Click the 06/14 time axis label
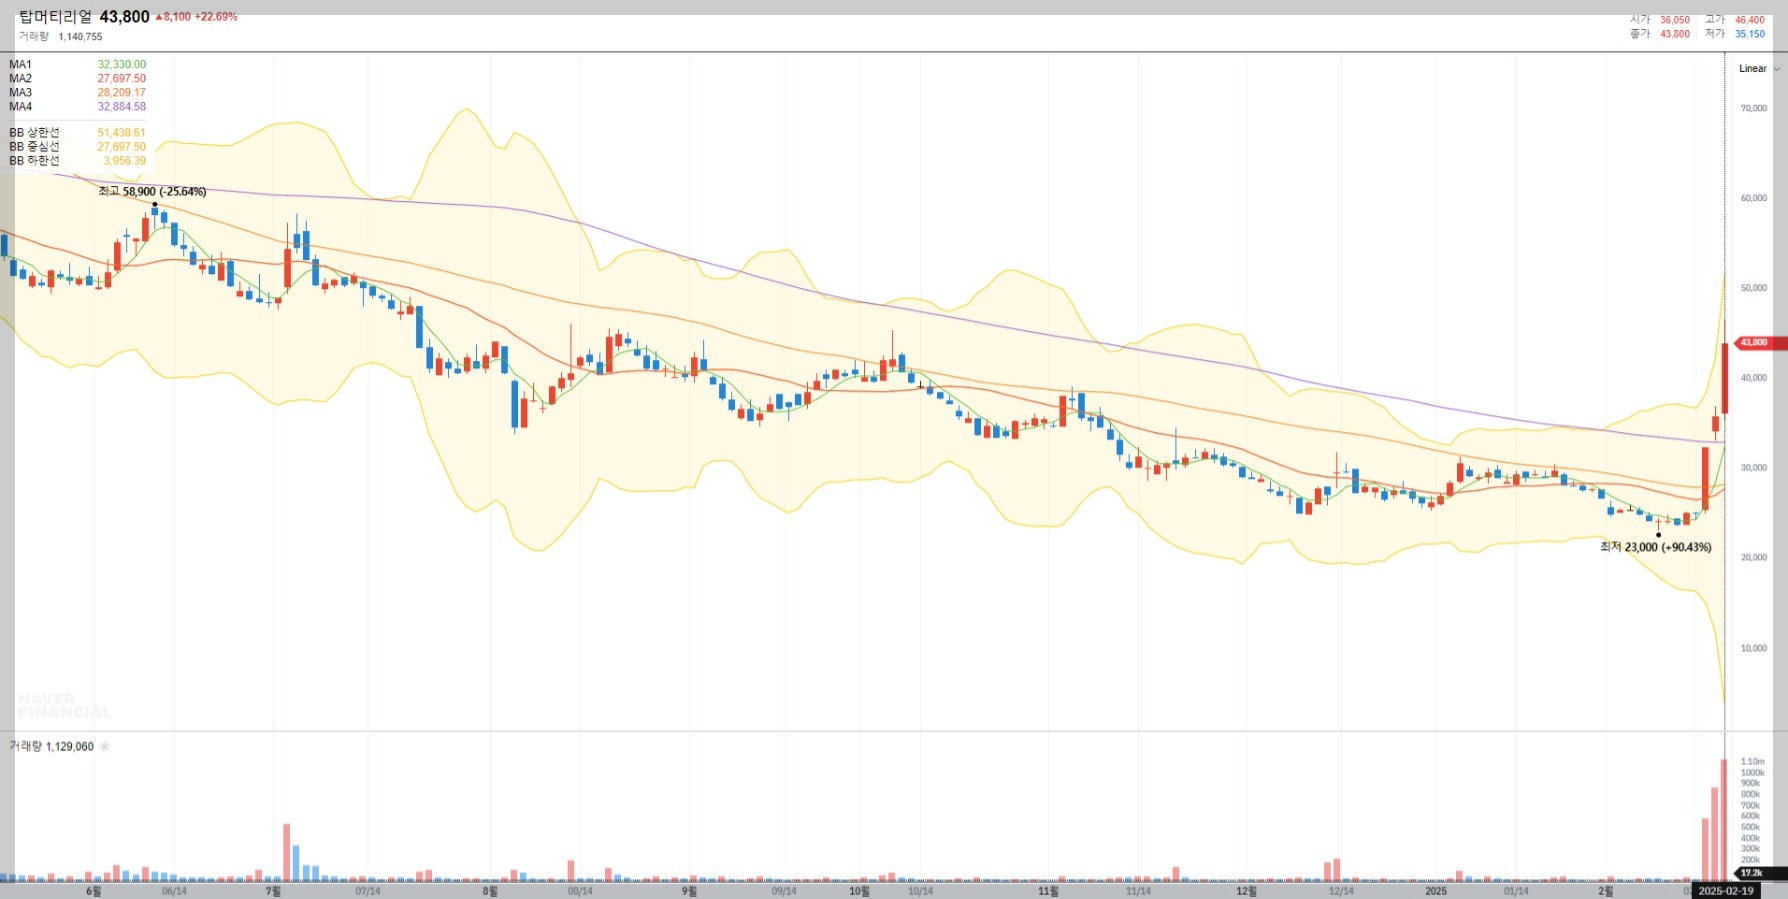The width and height of the screenshot is (1788, 899). coord(174,891)
